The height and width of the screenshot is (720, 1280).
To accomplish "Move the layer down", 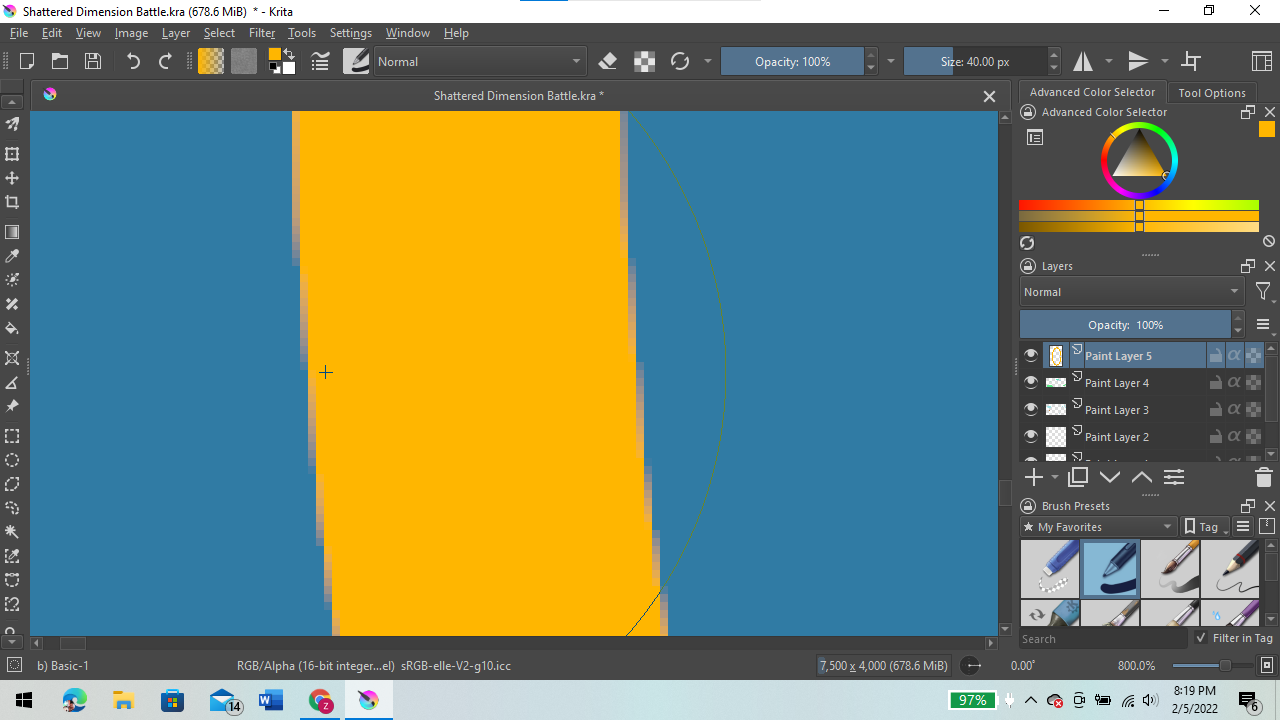I will point(1110,477).
